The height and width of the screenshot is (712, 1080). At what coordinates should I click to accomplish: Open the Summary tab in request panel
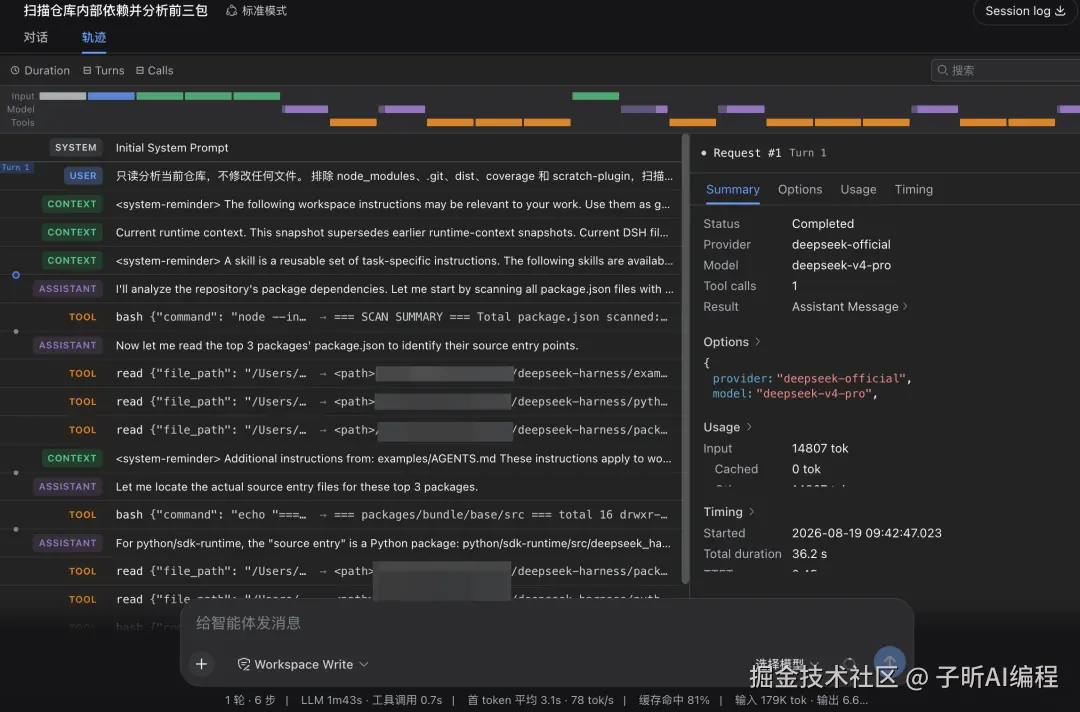pyautogui.click(x=732, y=189)
